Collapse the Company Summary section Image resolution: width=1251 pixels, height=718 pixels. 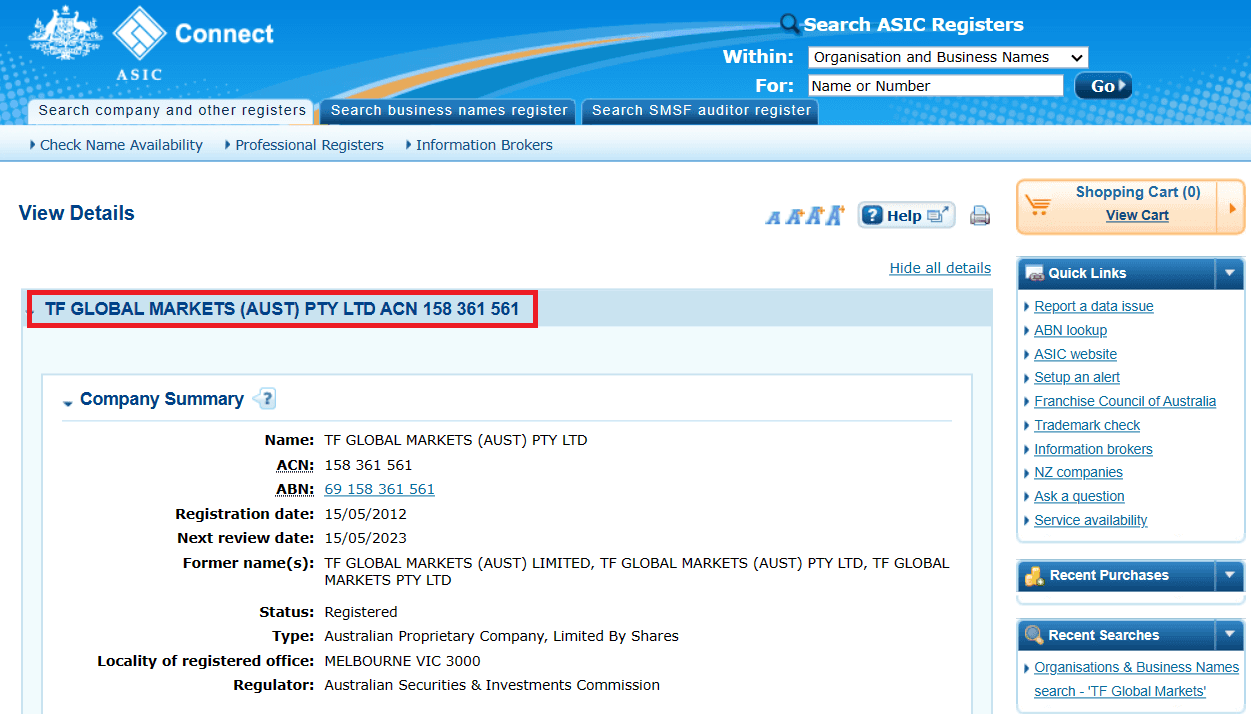68,402
